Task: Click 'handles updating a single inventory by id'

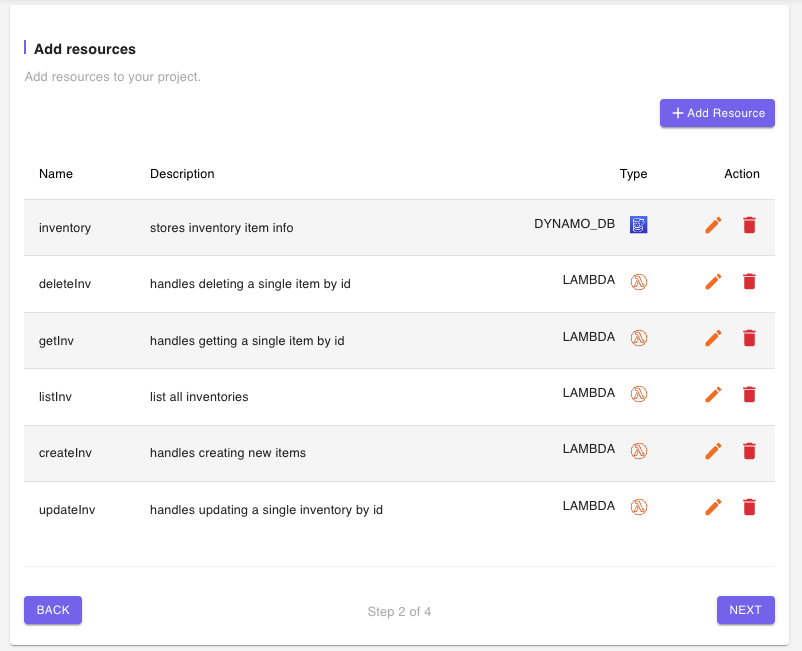Action: (x=266, y=510)
